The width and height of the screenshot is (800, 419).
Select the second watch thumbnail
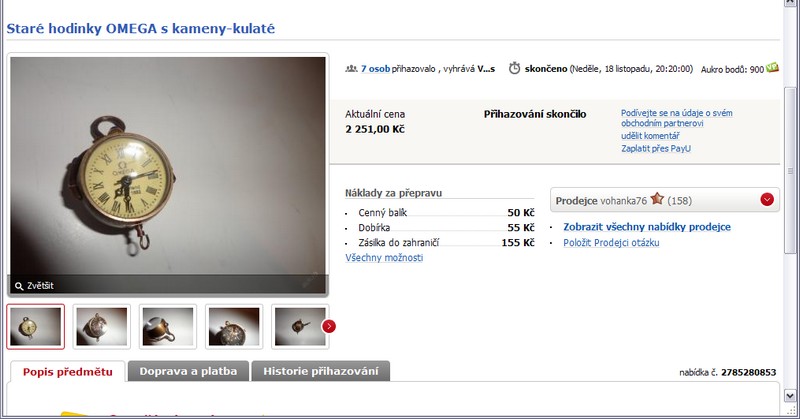(x=102, y=327)
